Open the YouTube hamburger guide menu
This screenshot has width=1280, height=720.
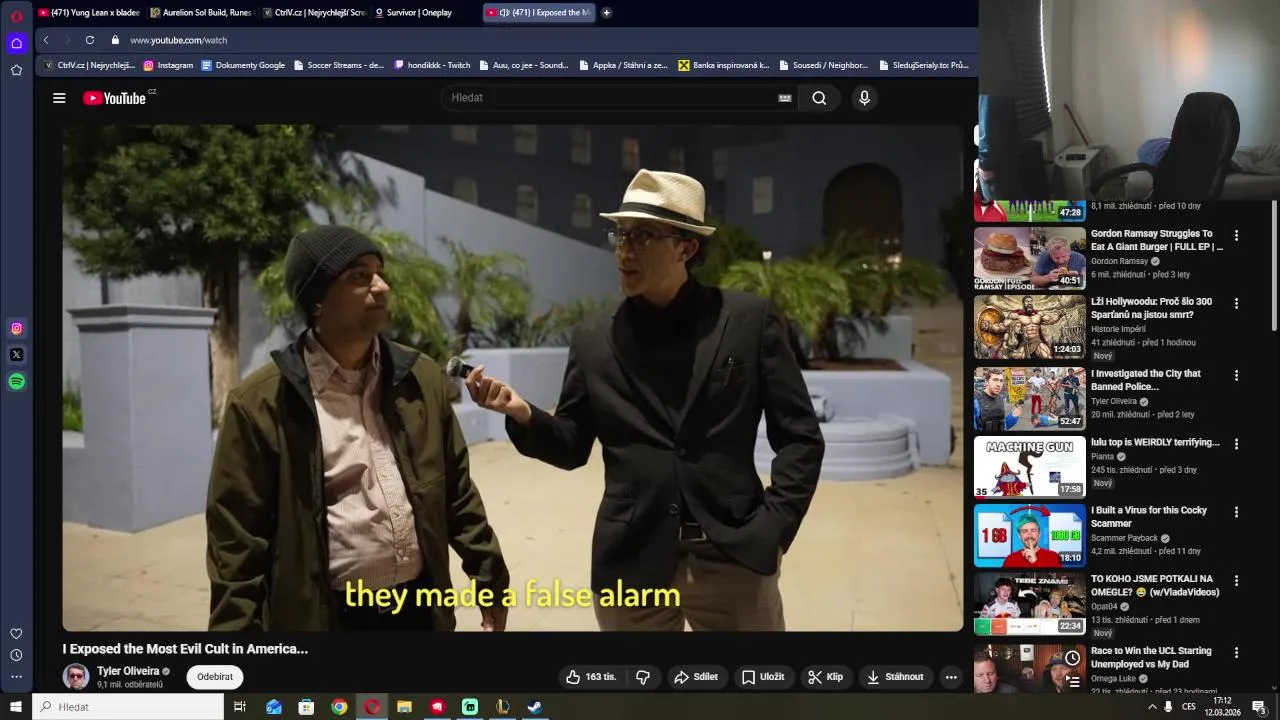point(59,98)
